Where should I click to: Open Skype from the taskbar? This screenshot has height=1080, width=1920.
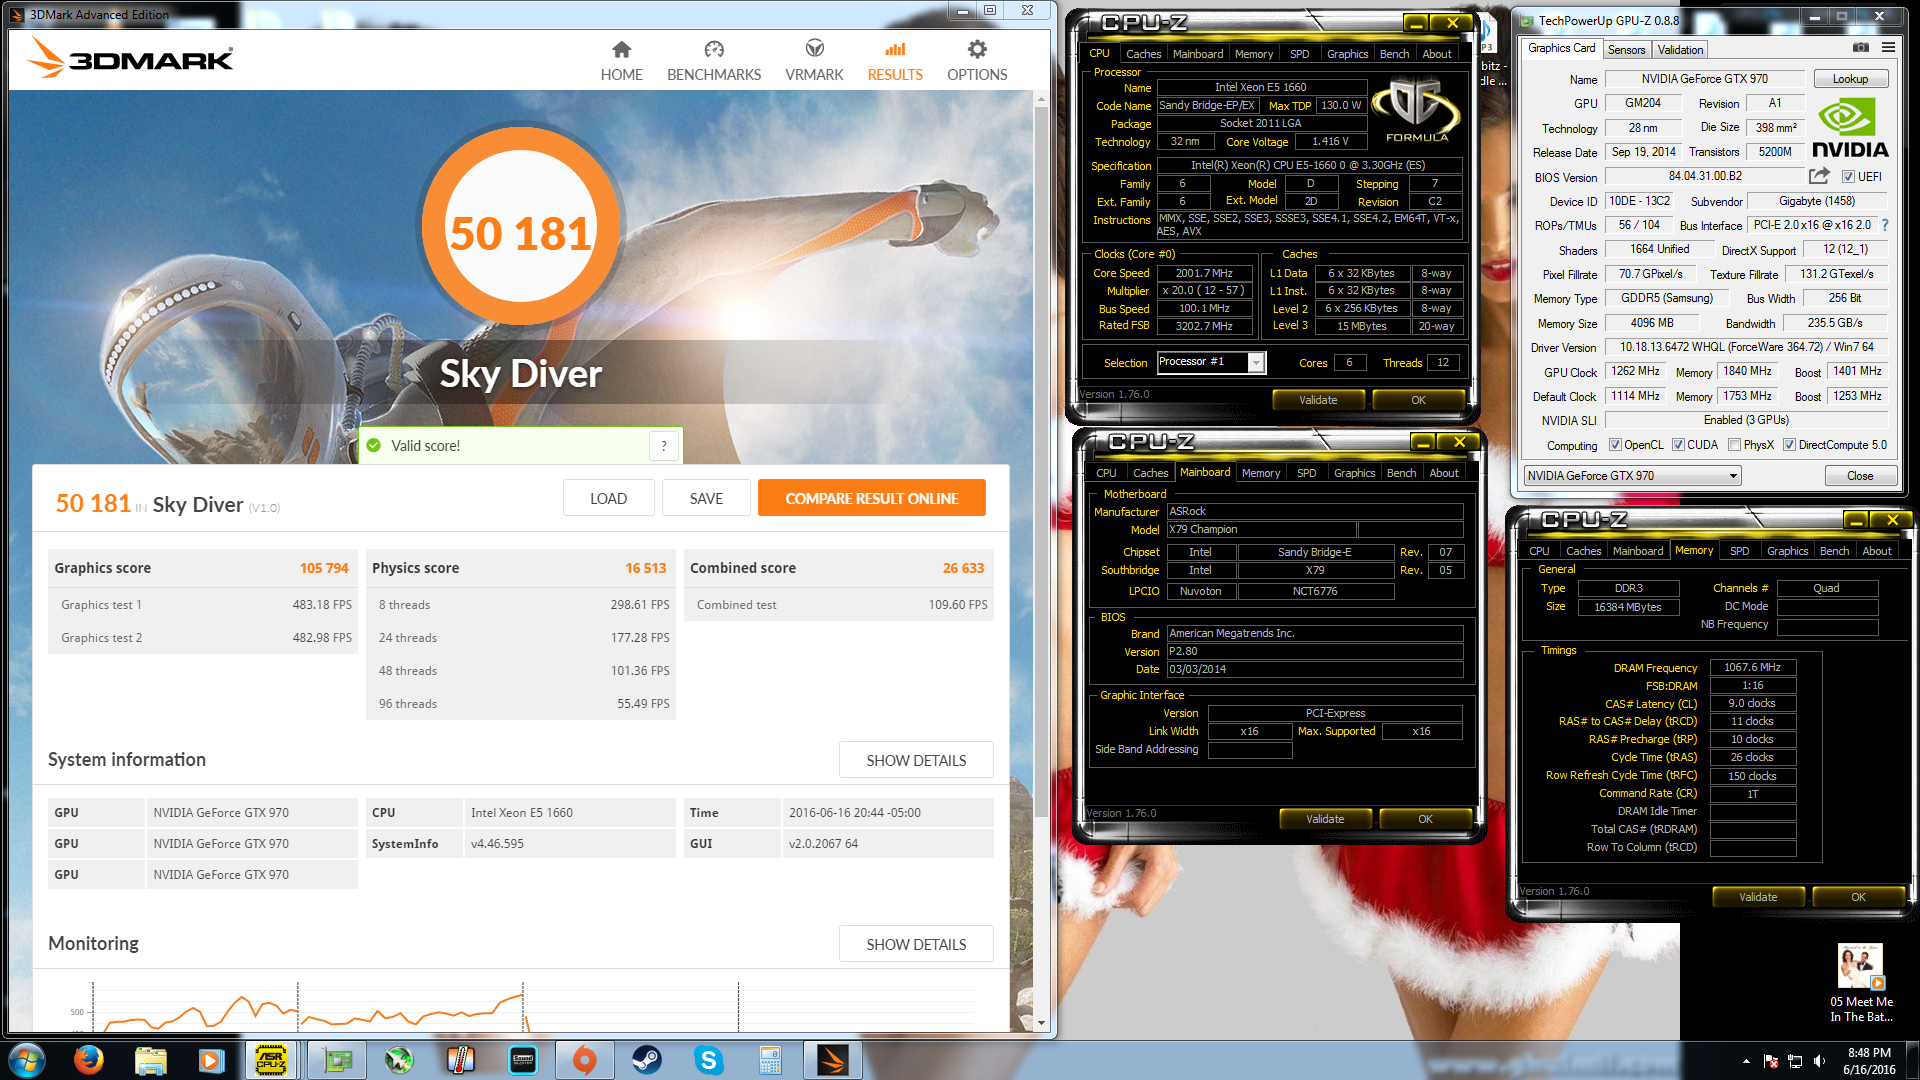point(709,1060)
